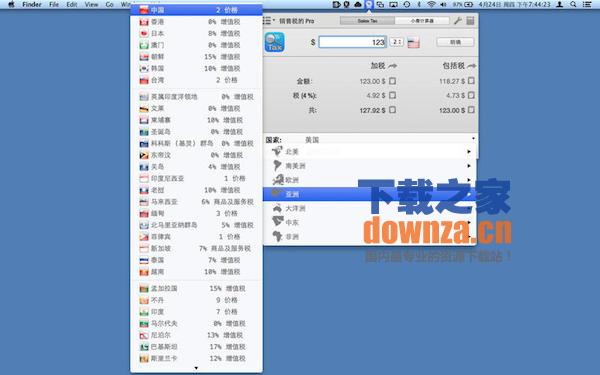This screenshot has width=600, height=375.
Task: Click the blue Tax app icon
Action: (x=274, y=42)
